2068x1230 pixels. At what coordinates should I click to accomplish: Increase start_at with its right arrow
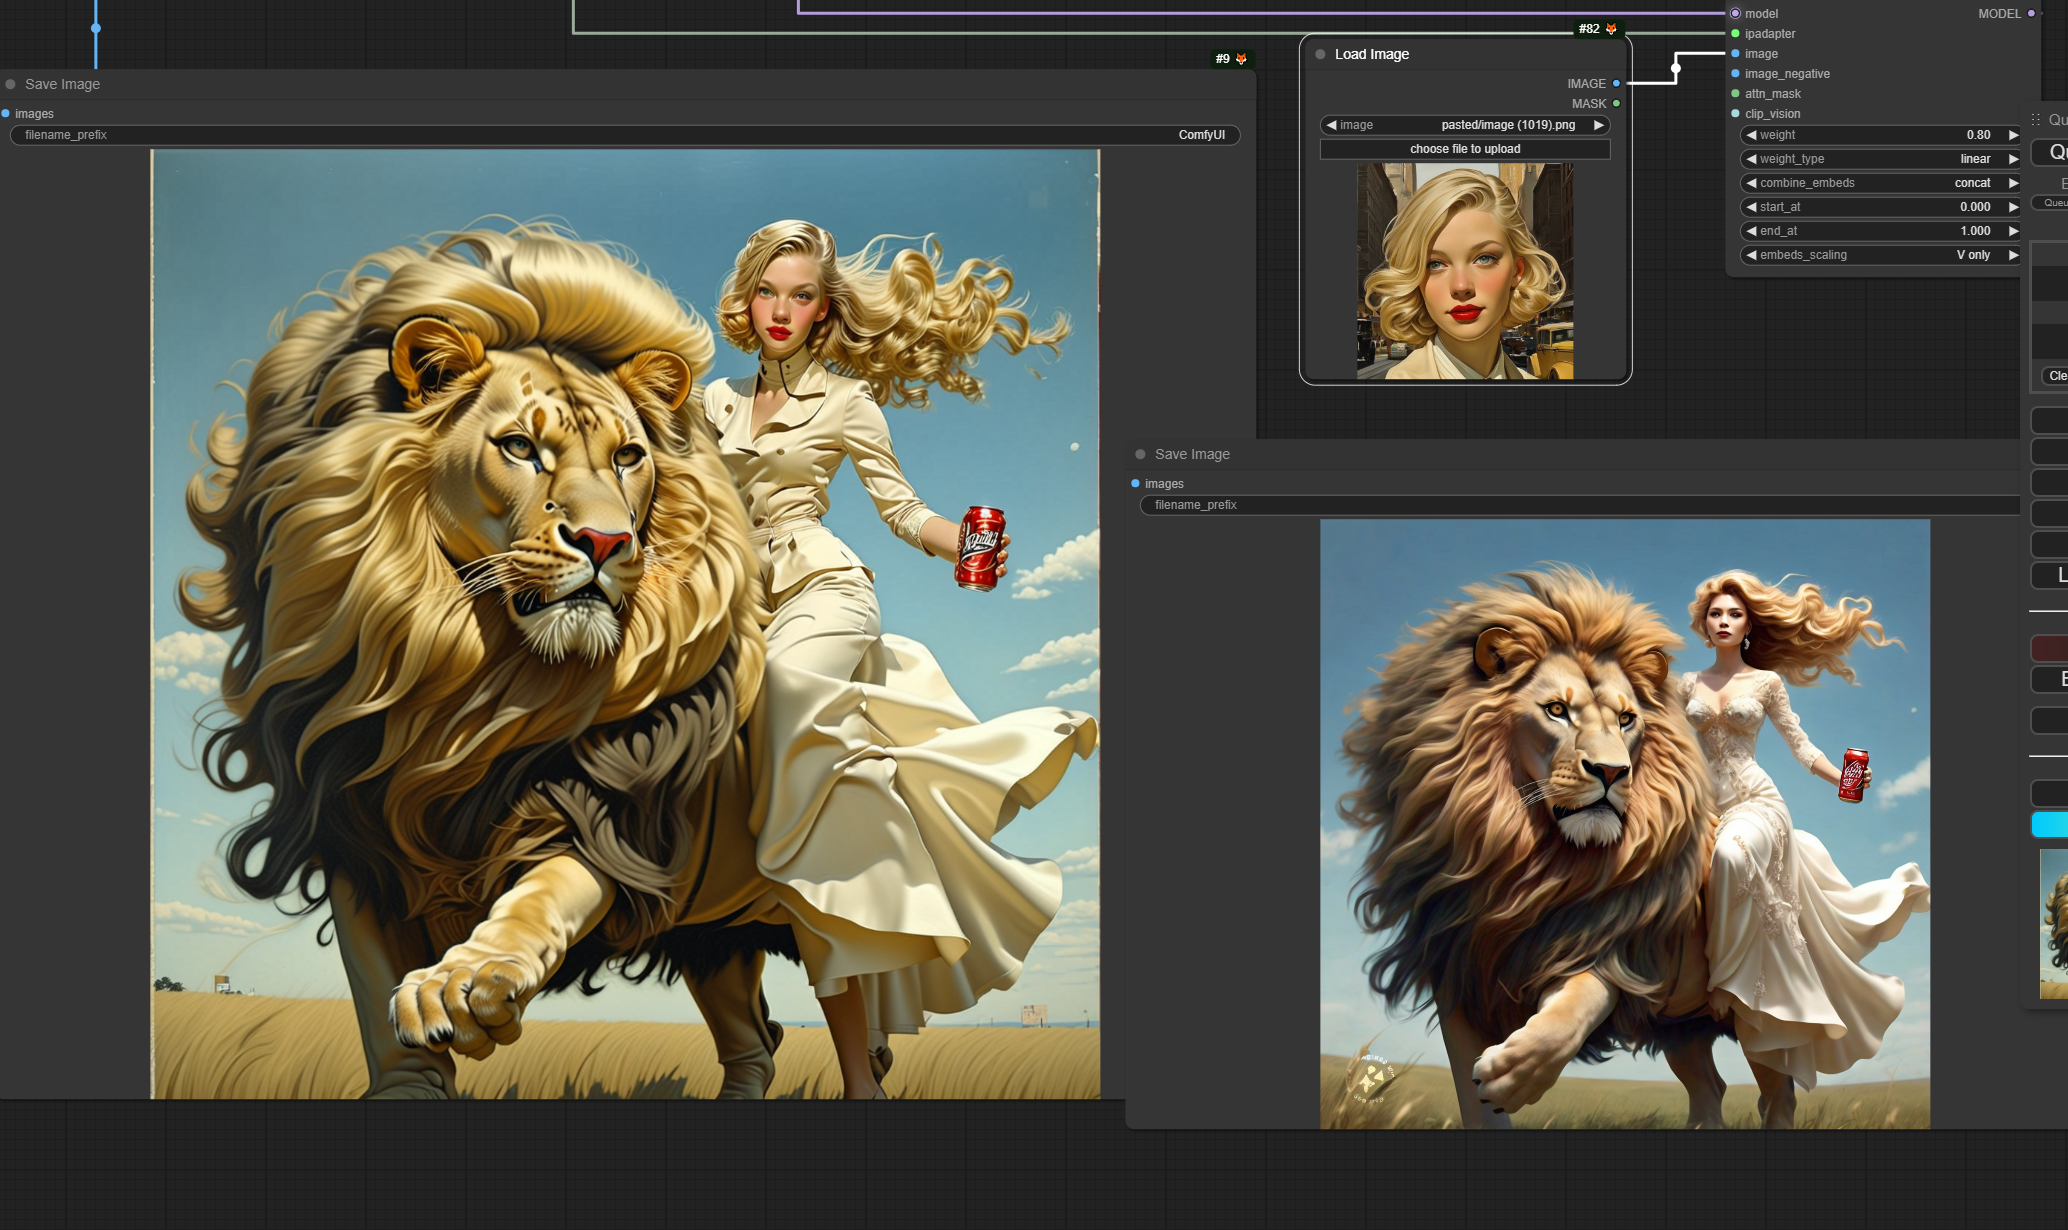click(x=2013, y=207)
